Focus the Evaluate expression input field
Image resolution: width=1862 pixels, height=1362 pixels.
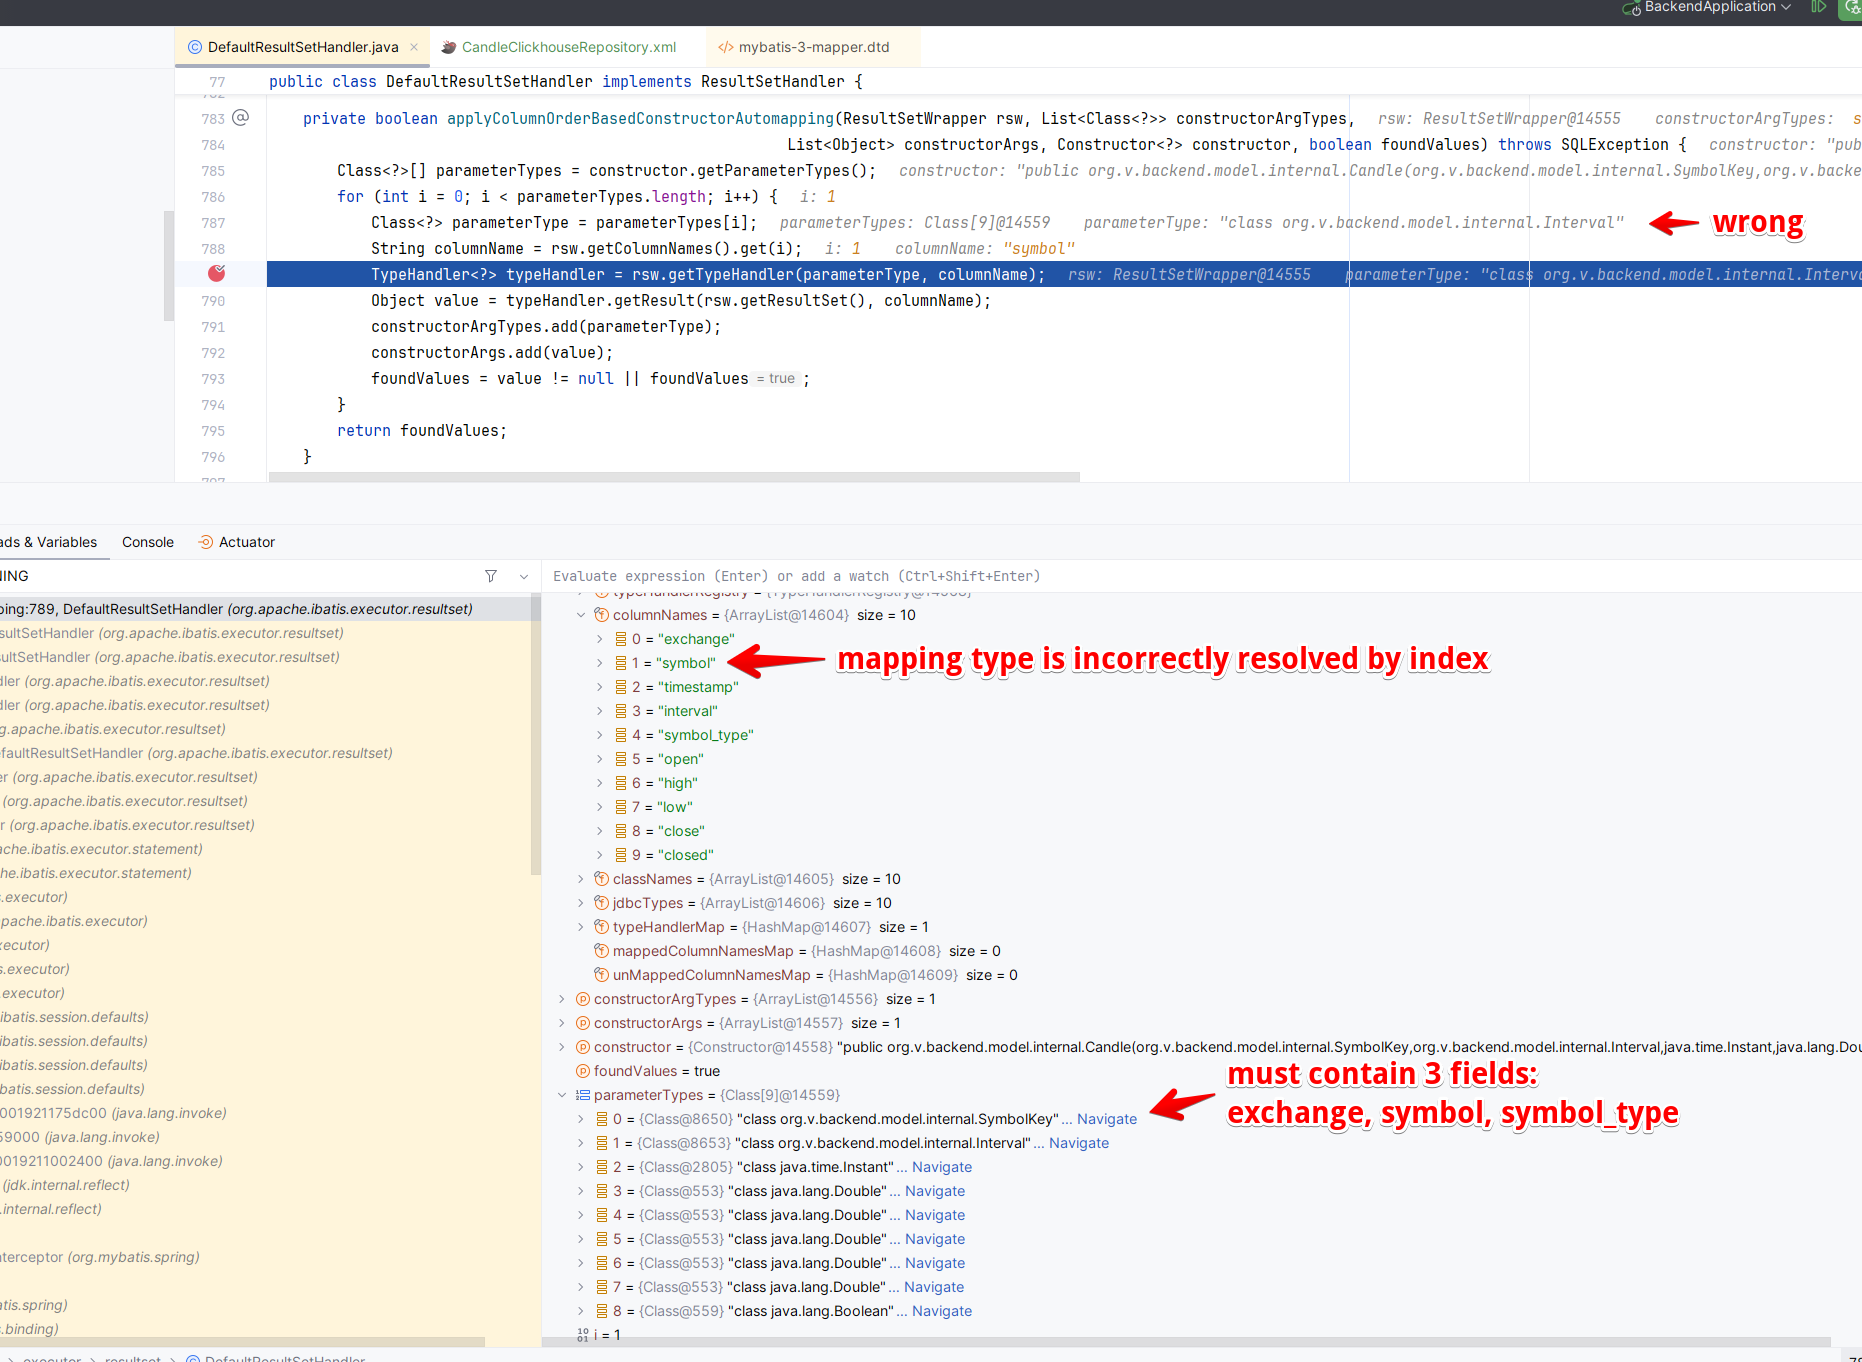tap(1200, 576)
